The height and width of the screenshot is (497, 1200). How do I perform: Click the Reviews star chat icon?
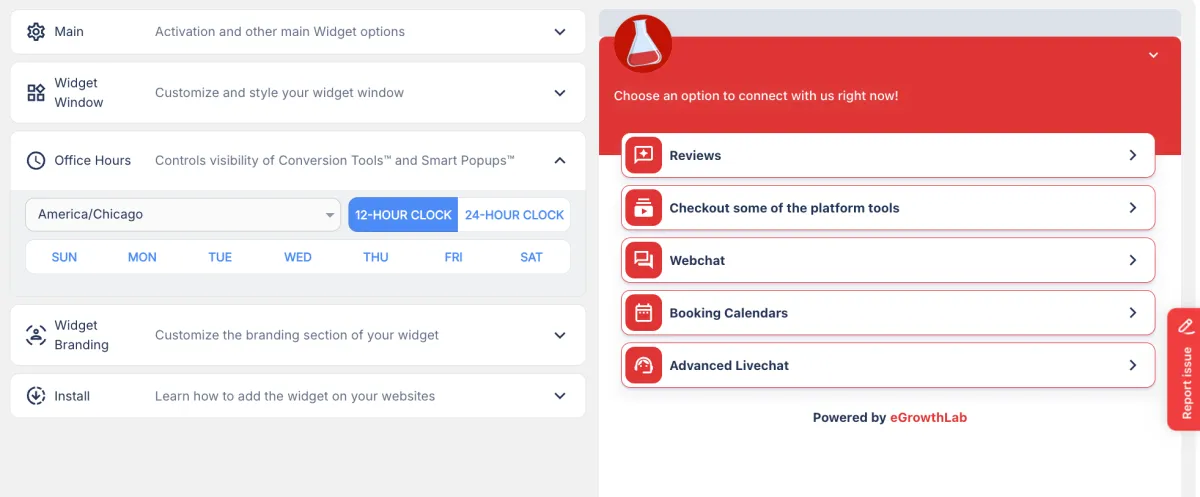tap(643, 155)
